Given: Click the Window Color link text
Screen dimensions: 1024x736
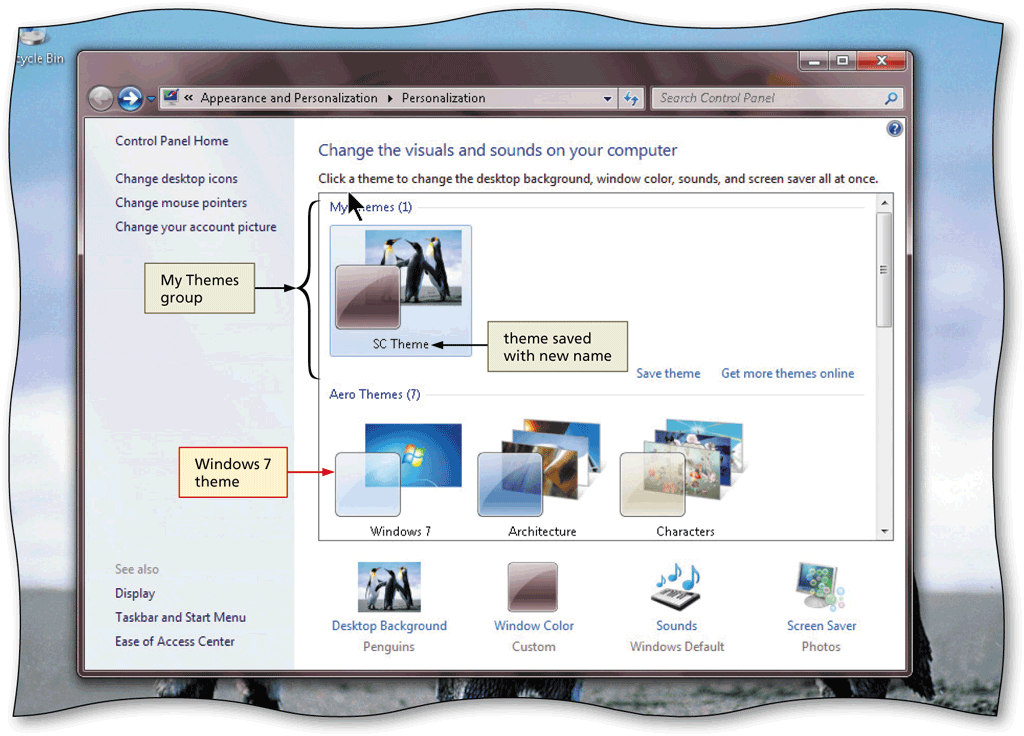Looking at the screenshot, I should click(534, 626).
